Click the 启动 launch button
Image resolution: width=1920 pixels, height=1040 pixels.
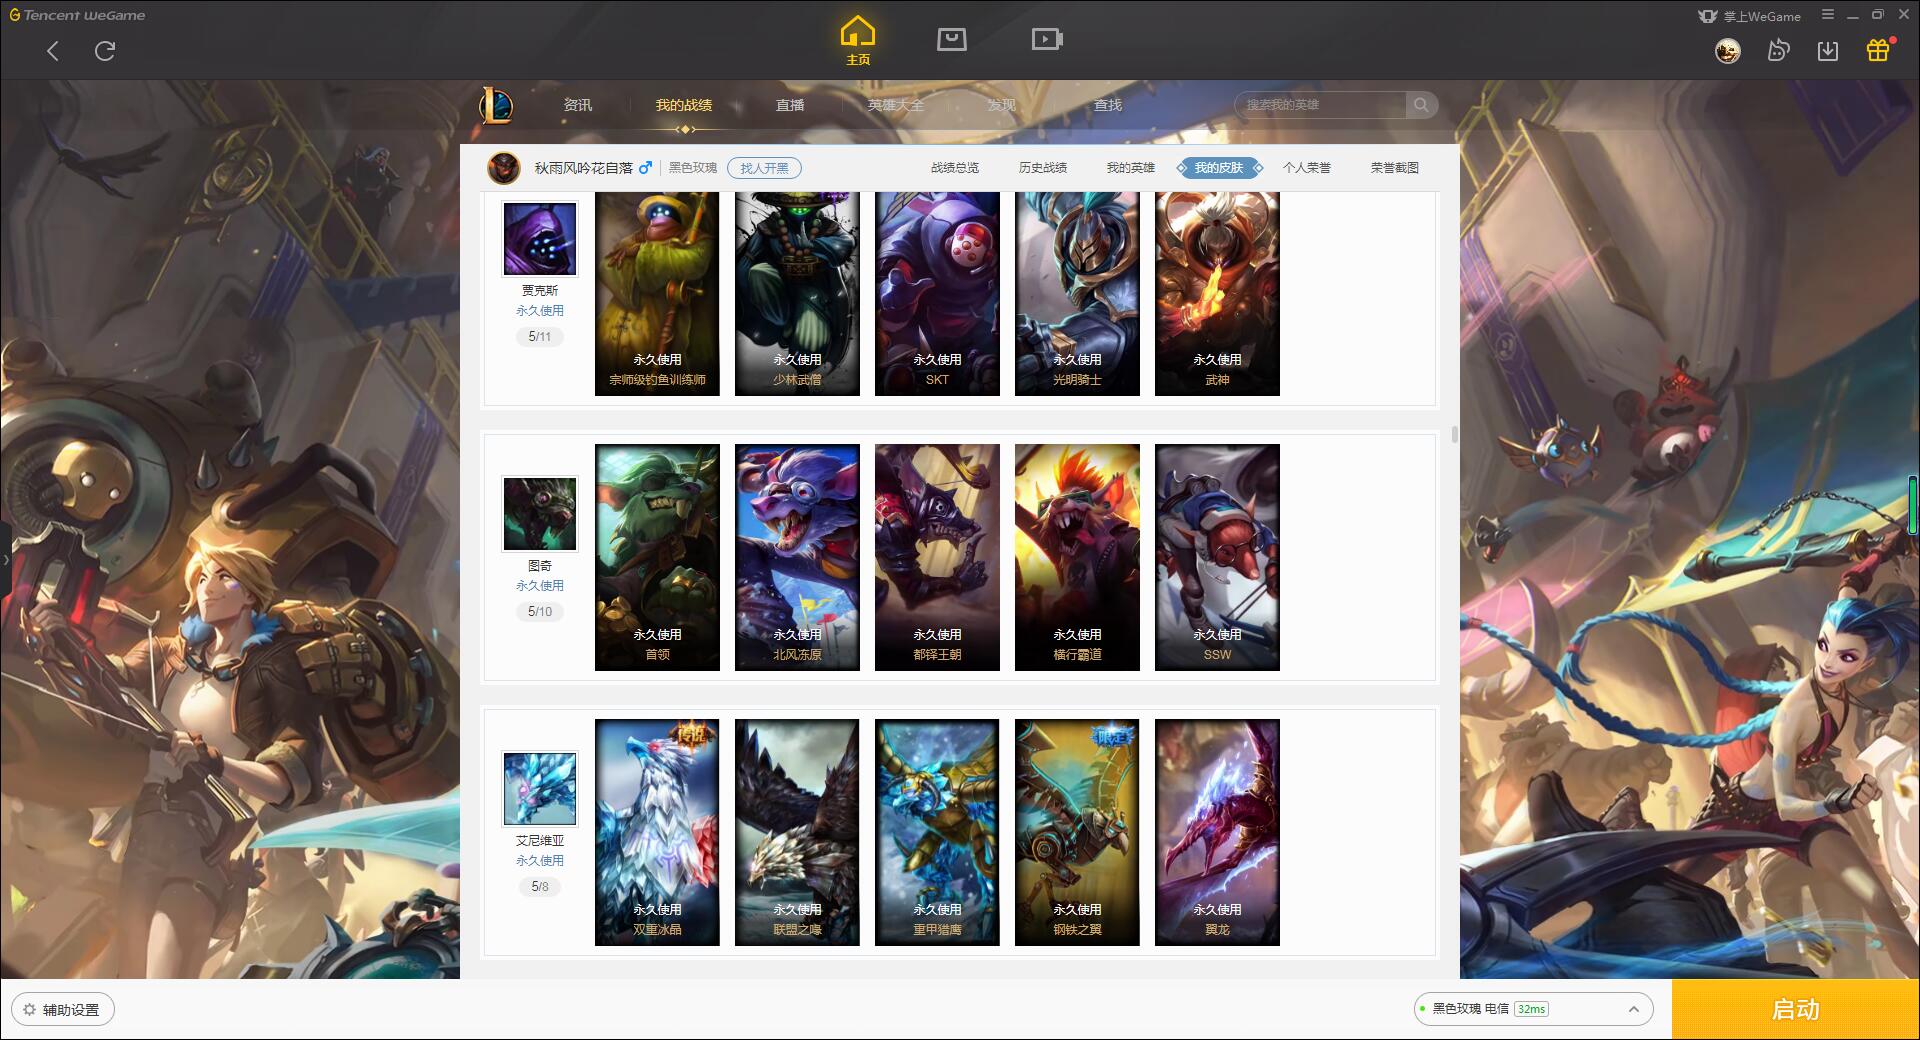pos(1795,1009)
